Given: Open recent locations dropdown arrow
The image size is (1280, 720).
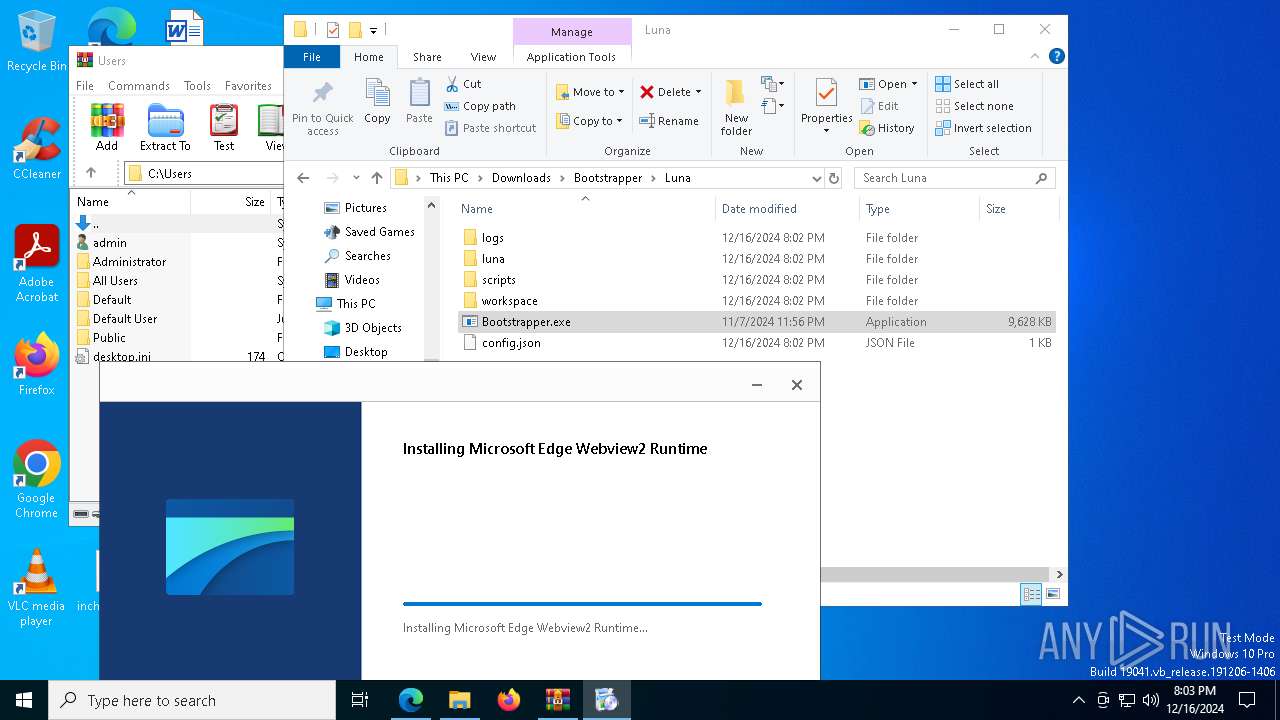Looking at the screenshot, I should (x=356, y=178).
